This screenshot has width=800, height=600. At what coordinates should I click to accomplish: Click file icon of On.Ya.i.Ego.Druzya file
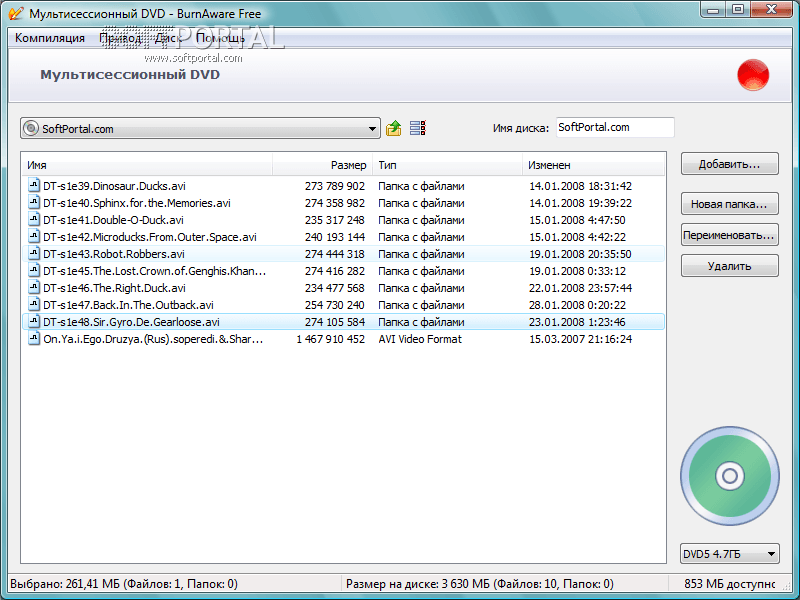[x=34, y=338]
